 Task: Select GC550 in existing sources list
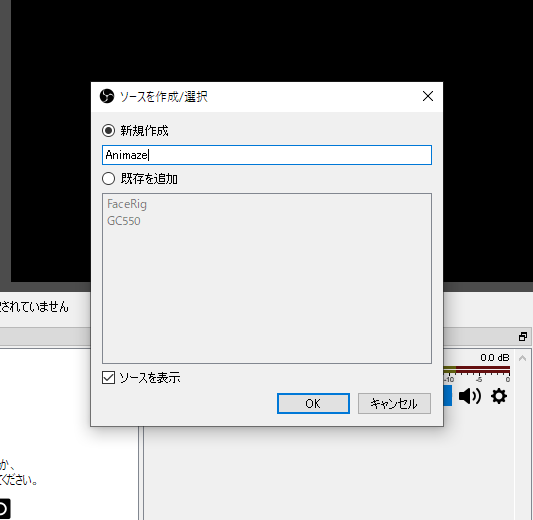click(124, 221)
